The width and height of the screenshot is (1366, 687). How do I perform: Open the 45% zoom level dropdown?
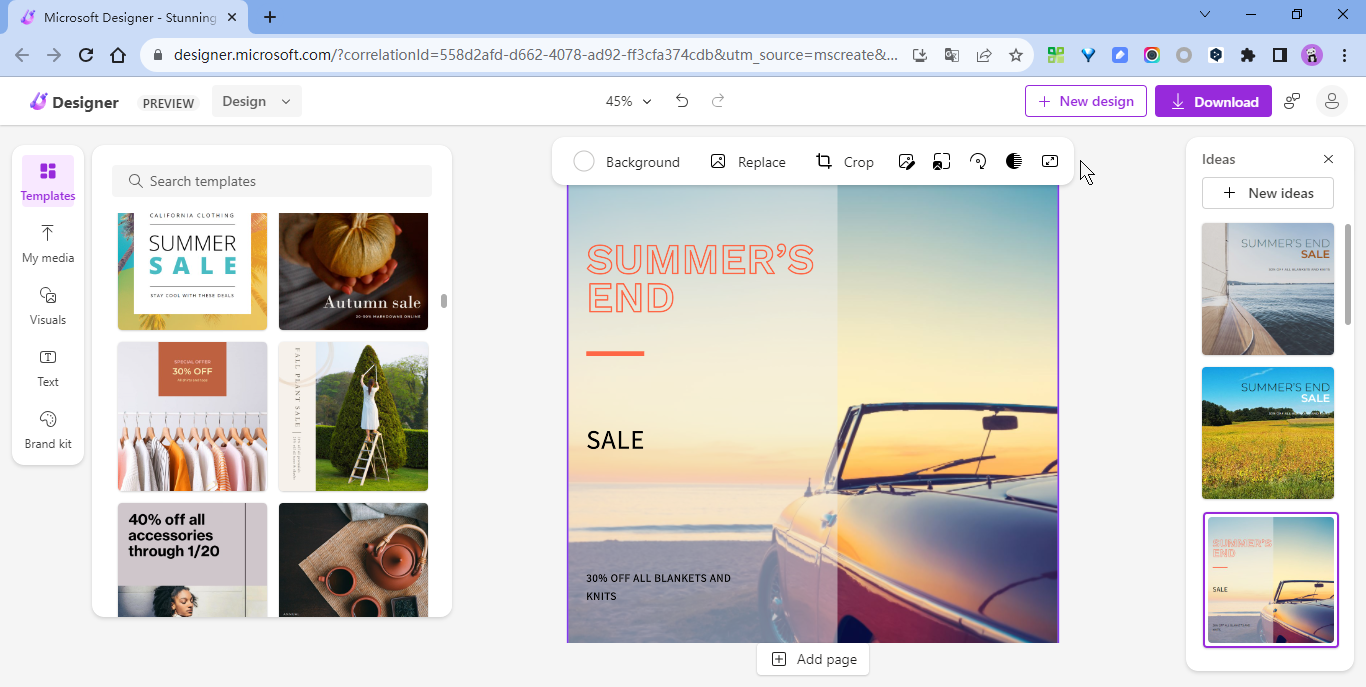628,101
